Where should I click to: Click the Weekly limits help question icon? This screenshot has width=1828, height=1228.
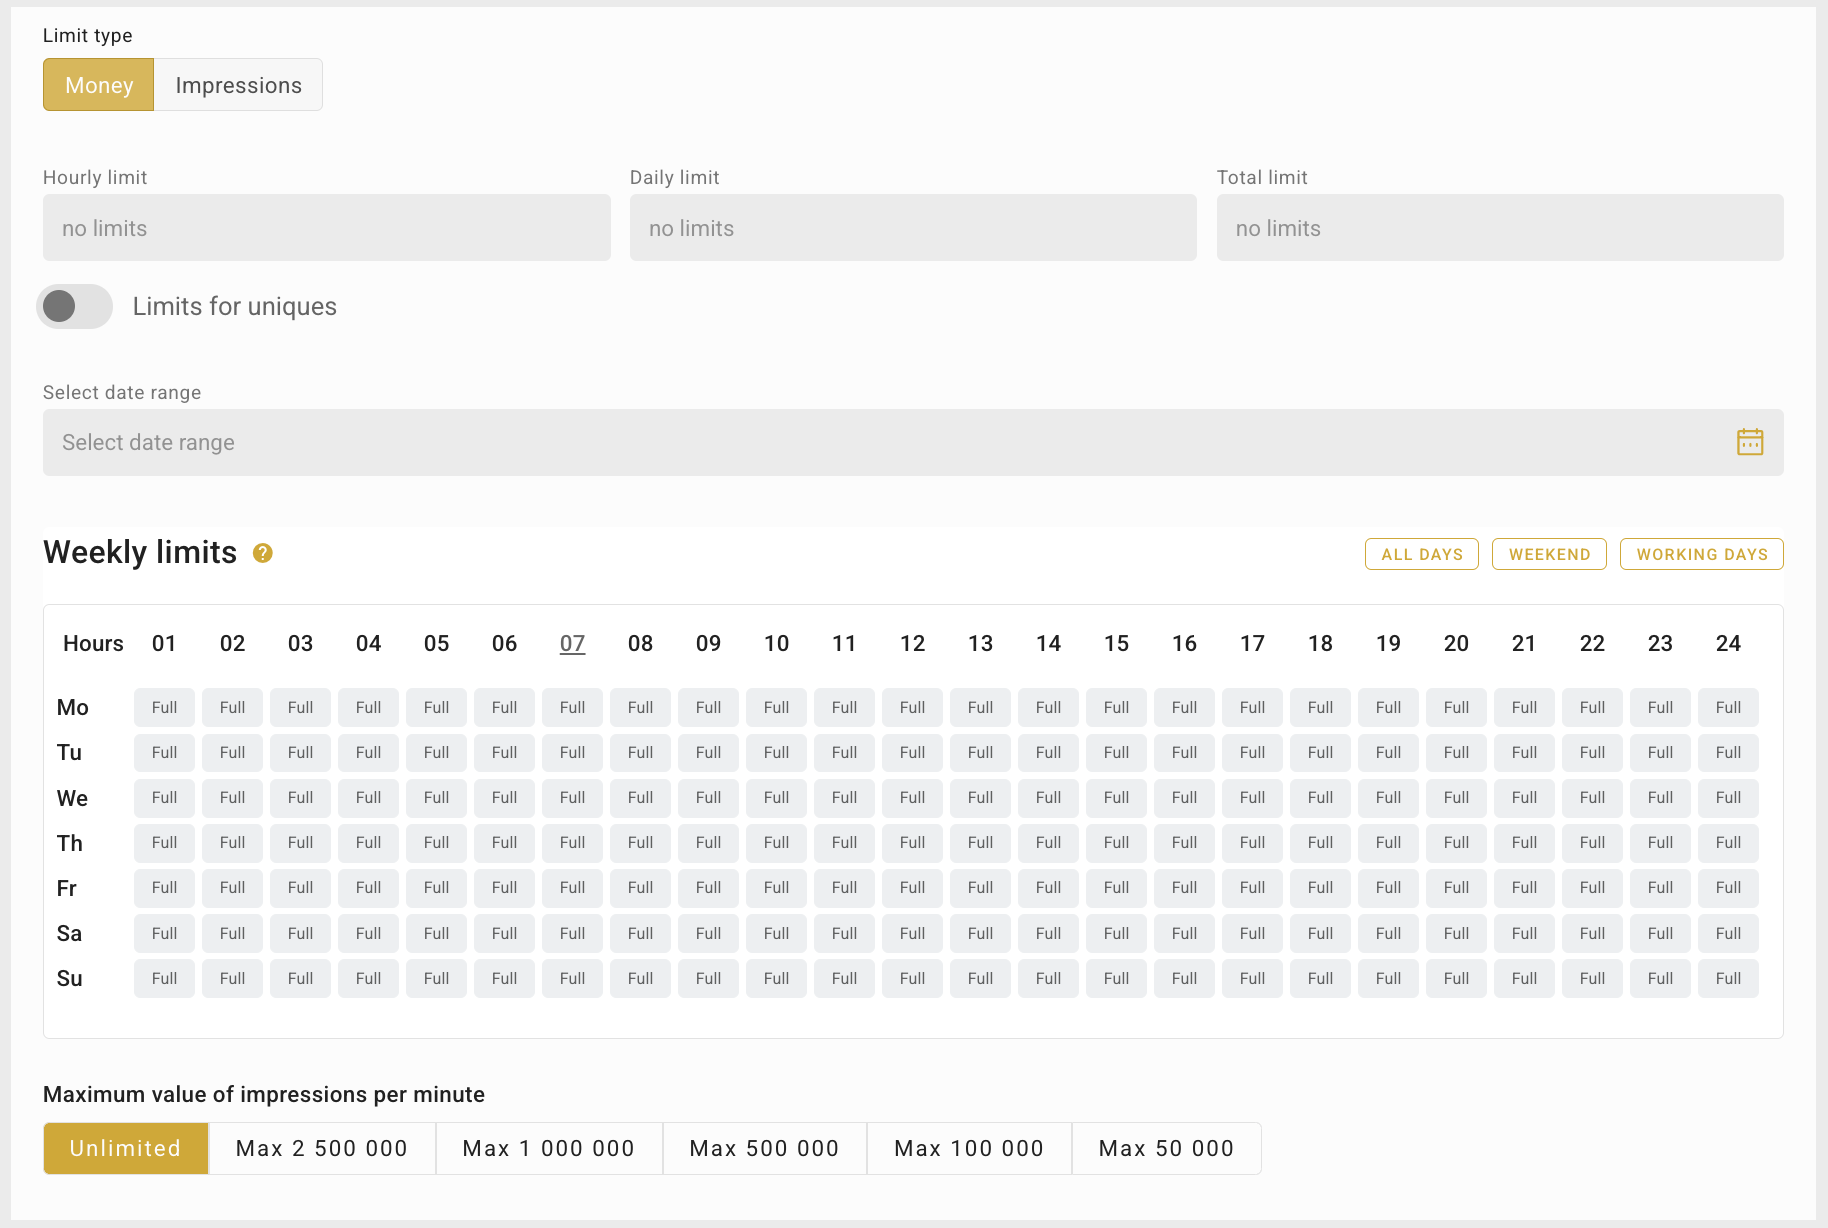point(263,553)
